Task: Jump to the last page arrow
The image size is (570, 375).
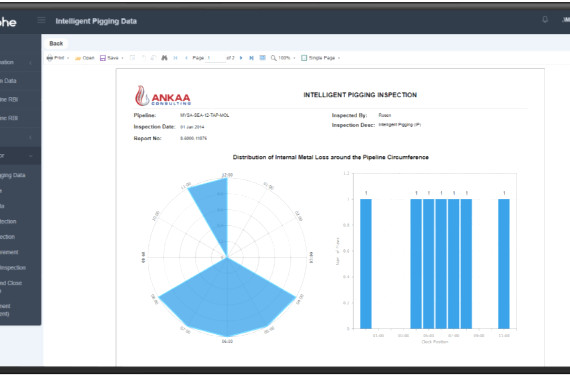Action: click(x=251, y=58)
